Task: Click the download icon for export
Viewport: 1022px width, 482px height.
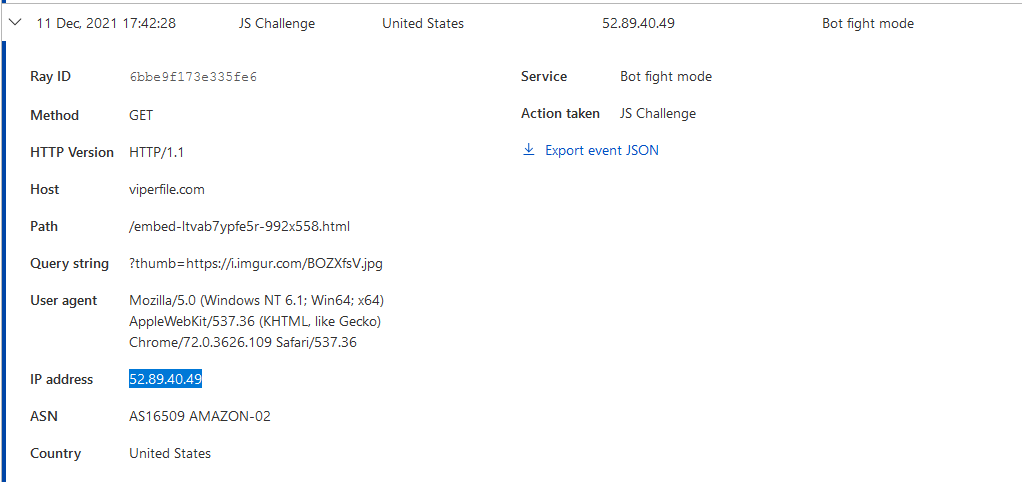Action: coord(529,151)
